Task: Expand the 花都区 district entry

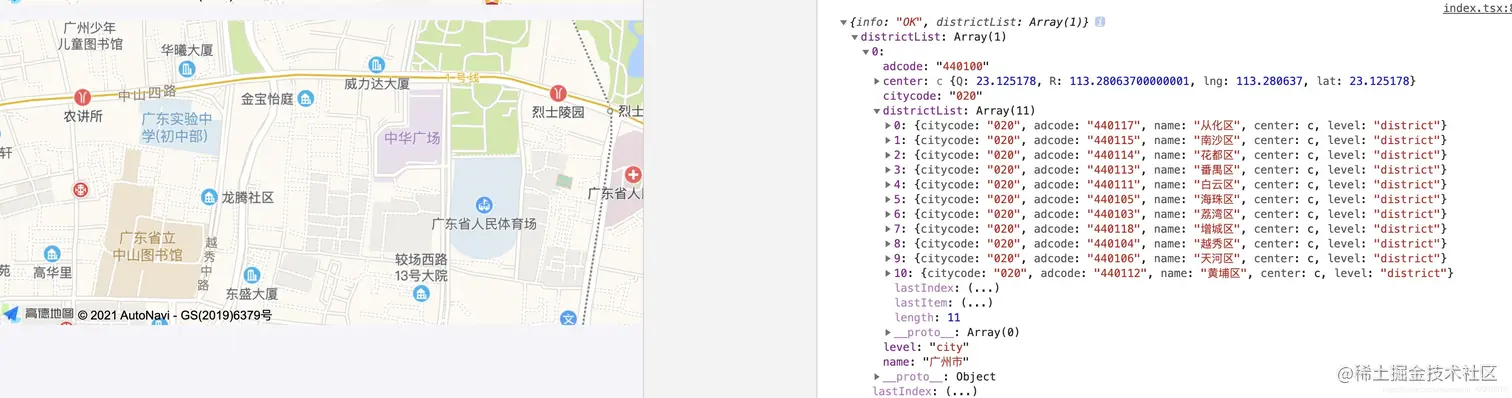Action: 888,155
